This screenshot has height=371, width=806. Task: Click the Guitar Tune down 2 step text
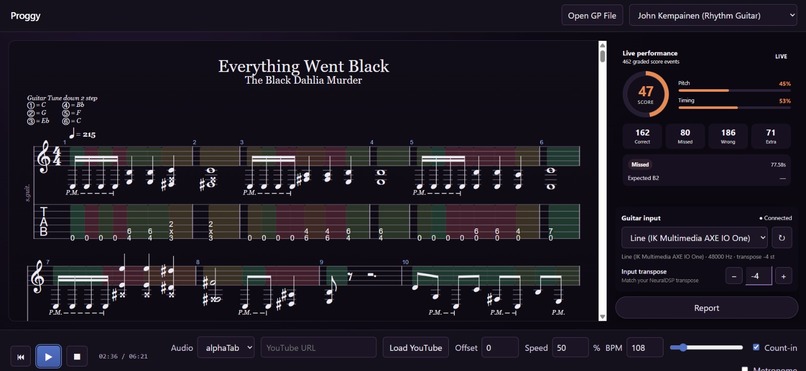pyautogui.click(x=62, y=98)
